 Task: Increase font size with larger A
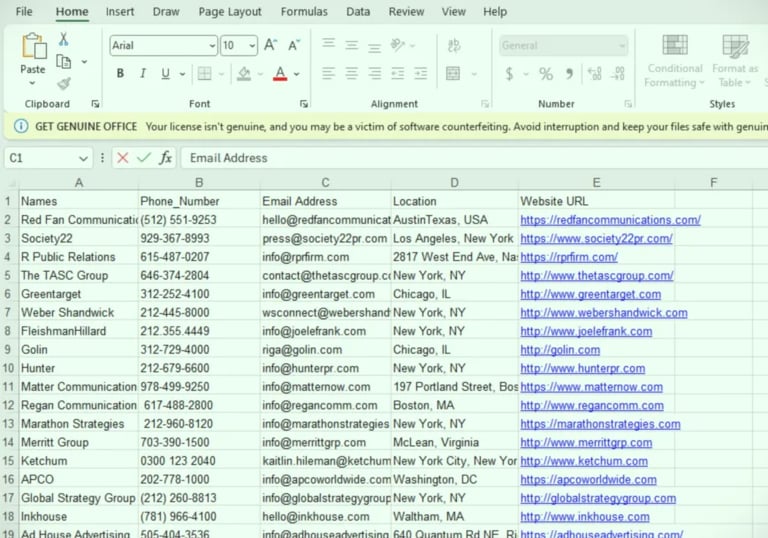[270, 46]
